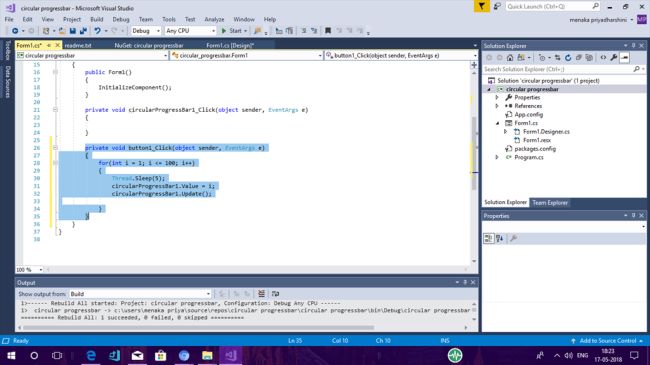This screenshot has height=365, width=650.
Task: Click the notifications filter flag icon
Action: [x=482, y=6]
